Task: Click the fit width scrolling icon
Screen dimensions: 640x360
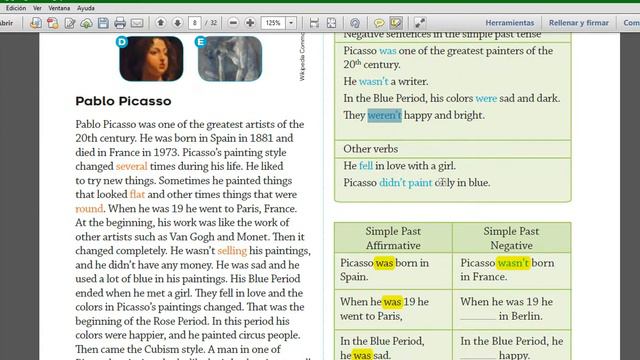Action: 314,23
